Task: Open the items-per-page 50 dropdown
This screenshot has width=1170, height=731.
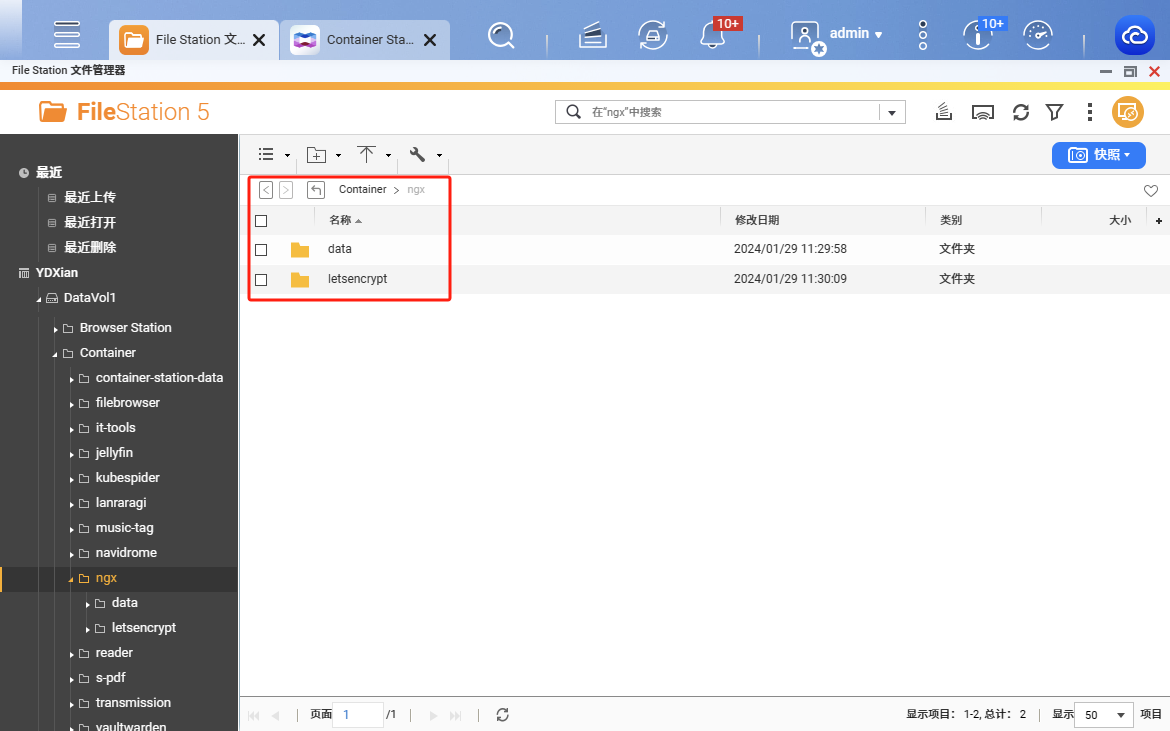Action: click(1104, 715)
